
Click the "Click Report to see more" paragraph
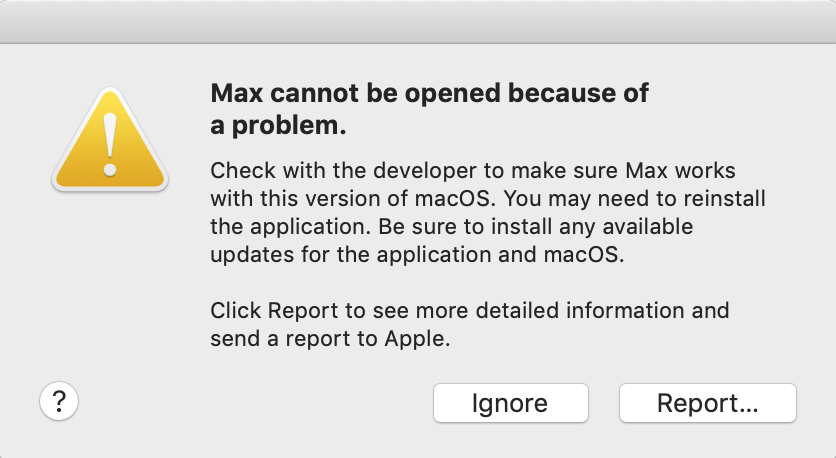click(470, 324)
